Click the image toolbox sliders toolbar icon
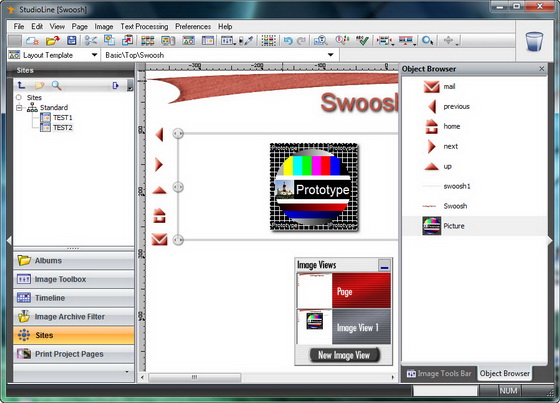Screen dimensions: 560x403 (226, 41)
